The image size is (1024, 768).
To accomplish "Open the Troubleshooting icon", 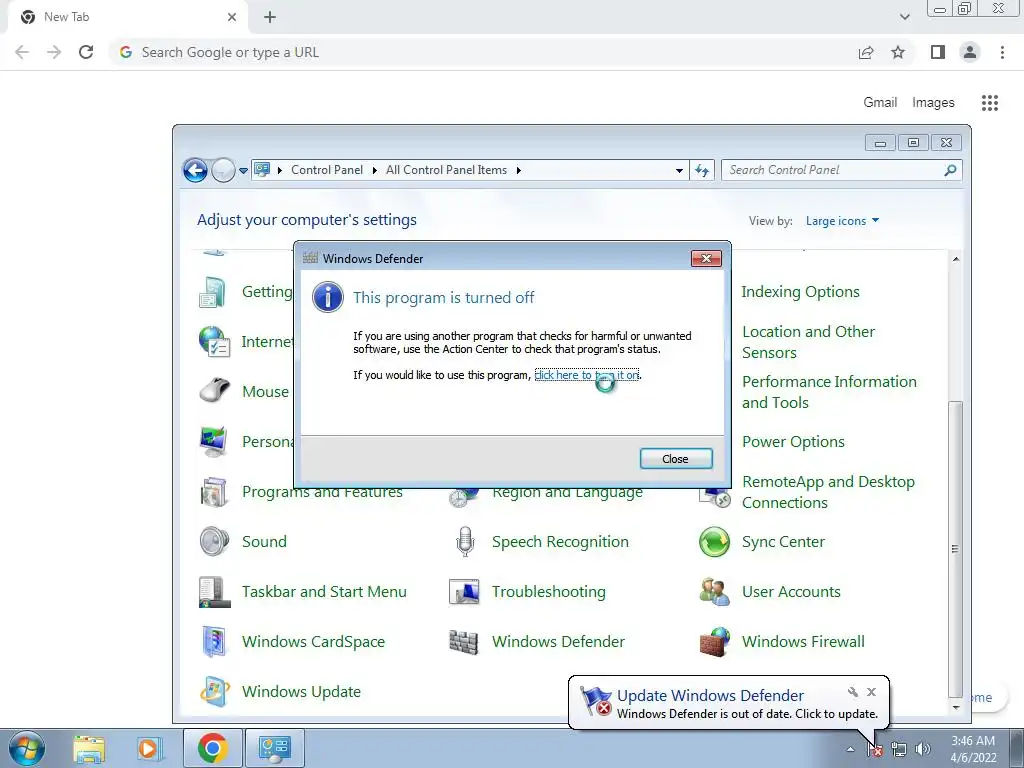I will pyautogui.click(x=464, y=592).
